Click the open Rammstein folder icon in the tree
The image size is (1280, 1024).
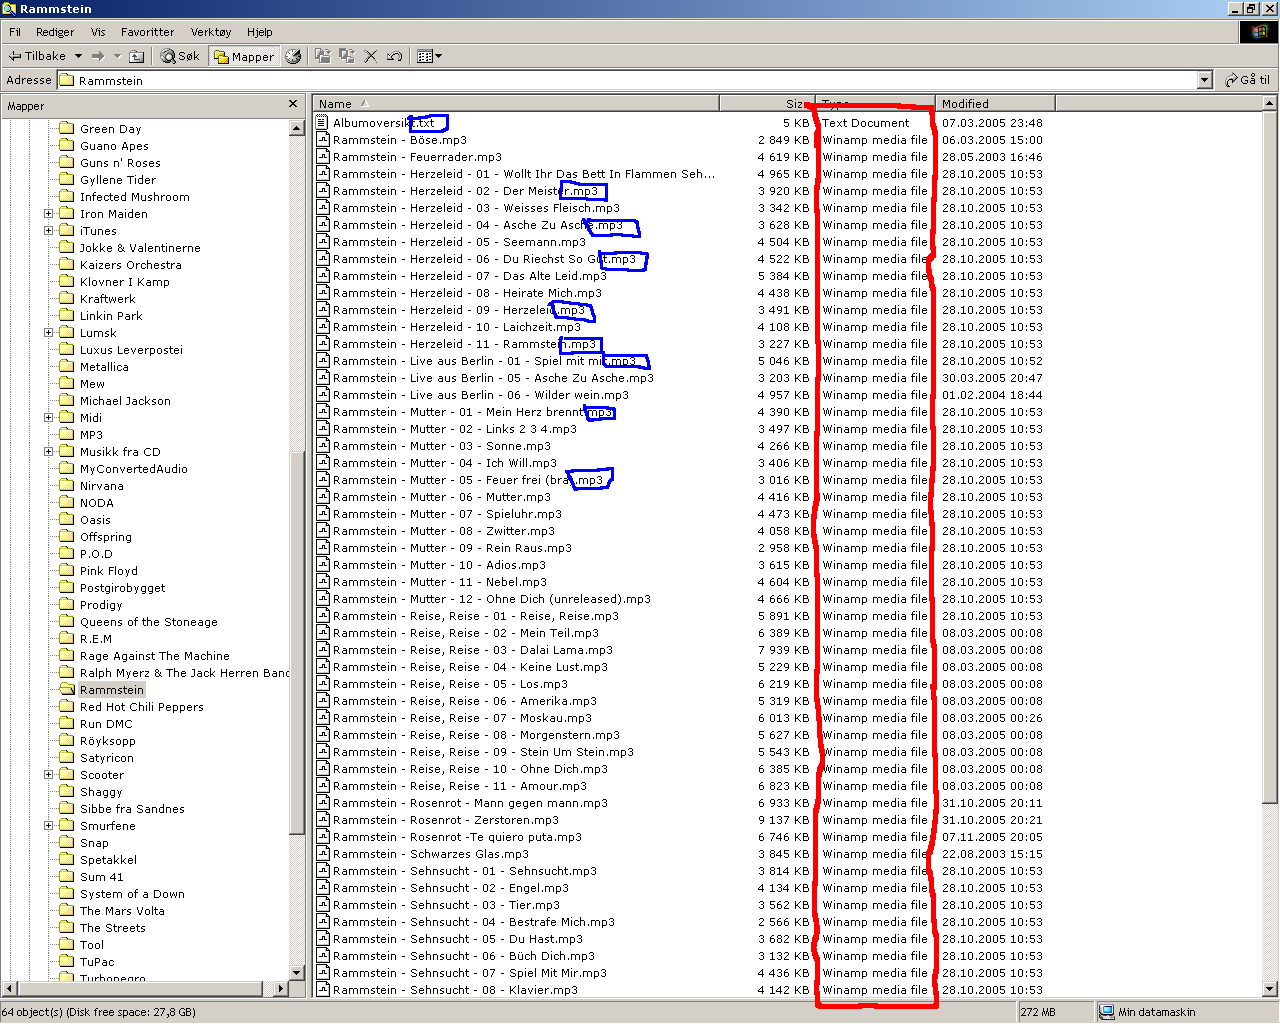pyautogui.click(x=67, y=689)
